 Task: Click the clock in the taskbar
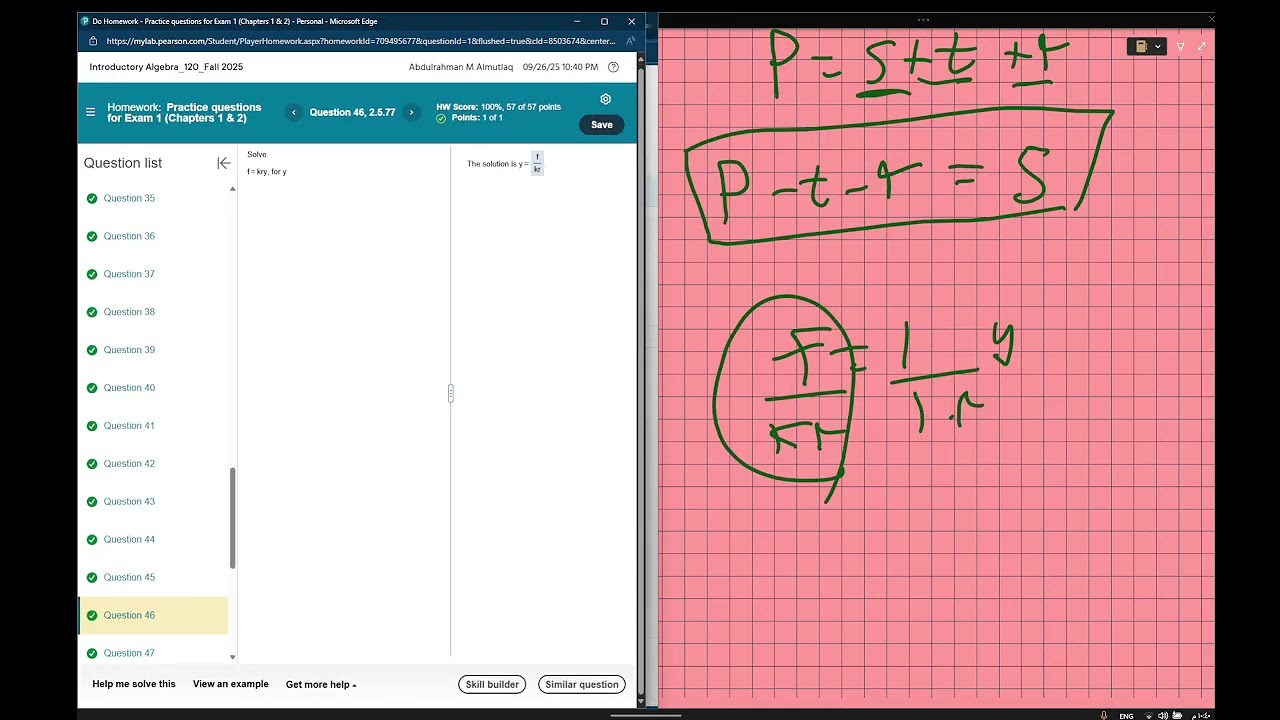(x=1200, y=716)
